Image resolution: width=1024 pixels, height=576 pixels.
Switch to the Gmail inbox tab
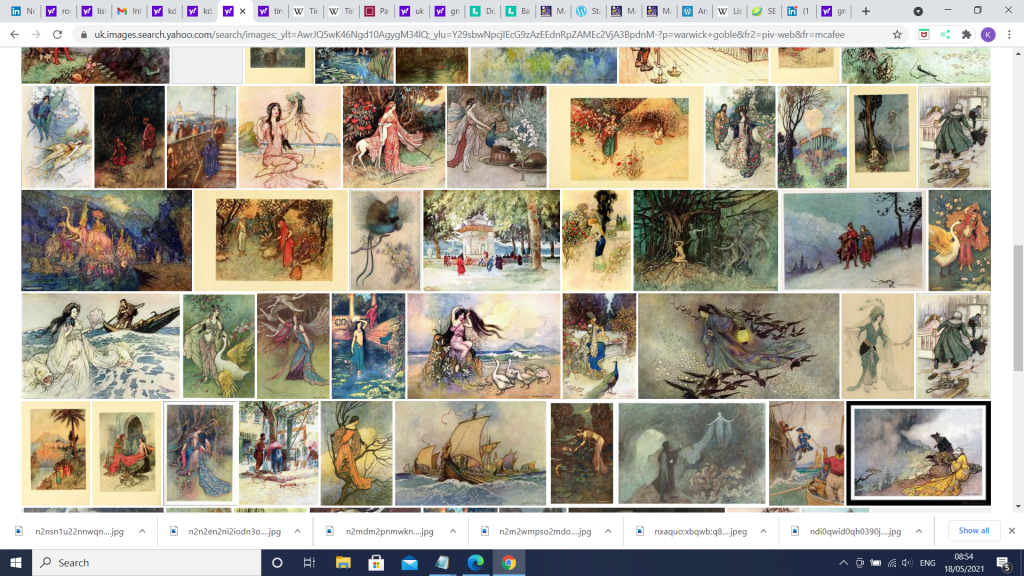tap(128, 11)
